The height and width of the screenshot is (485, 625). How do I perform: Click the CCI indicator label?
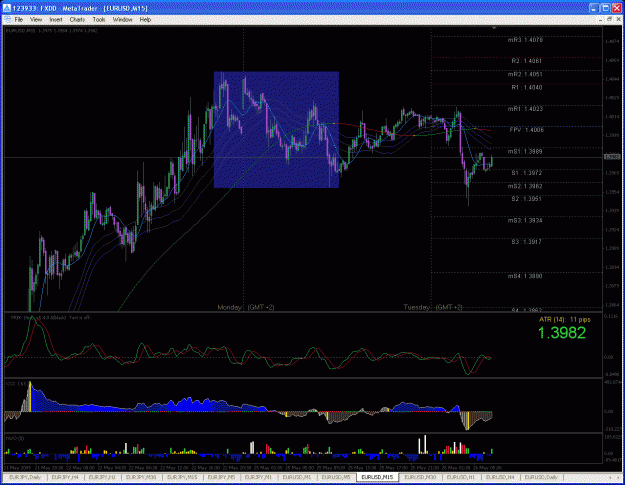[18, 383]
